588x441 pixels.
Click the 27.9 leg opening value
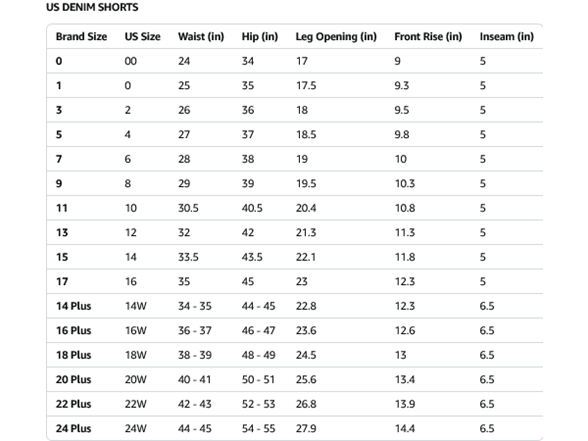point(306,428)
